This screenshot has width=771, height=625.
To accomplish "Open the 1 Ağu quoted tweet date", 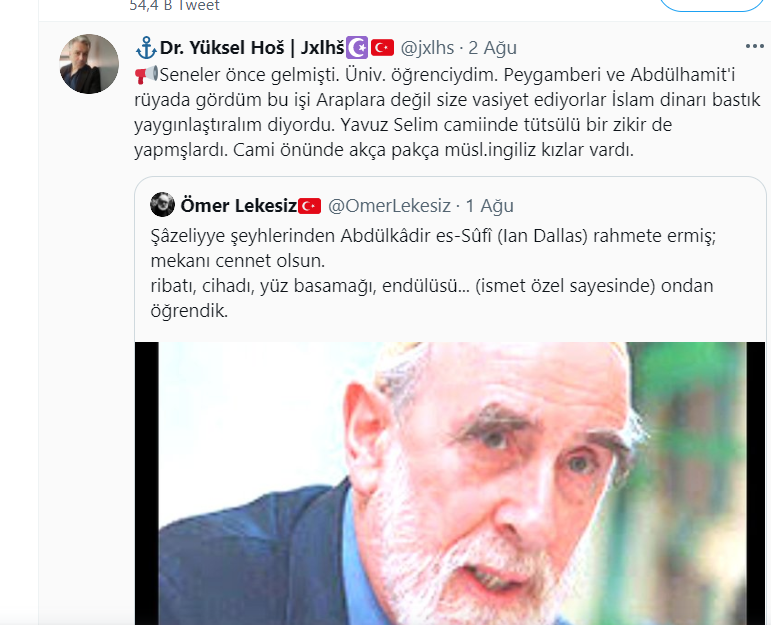I will (489, 206).
